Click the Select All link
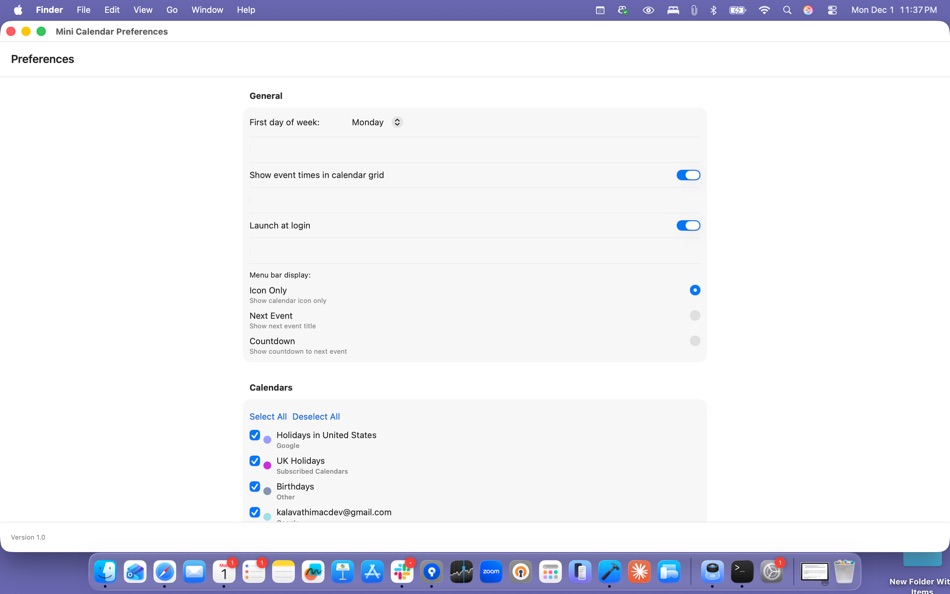Viewport: 950px width, 594px height. coord(267,416)
